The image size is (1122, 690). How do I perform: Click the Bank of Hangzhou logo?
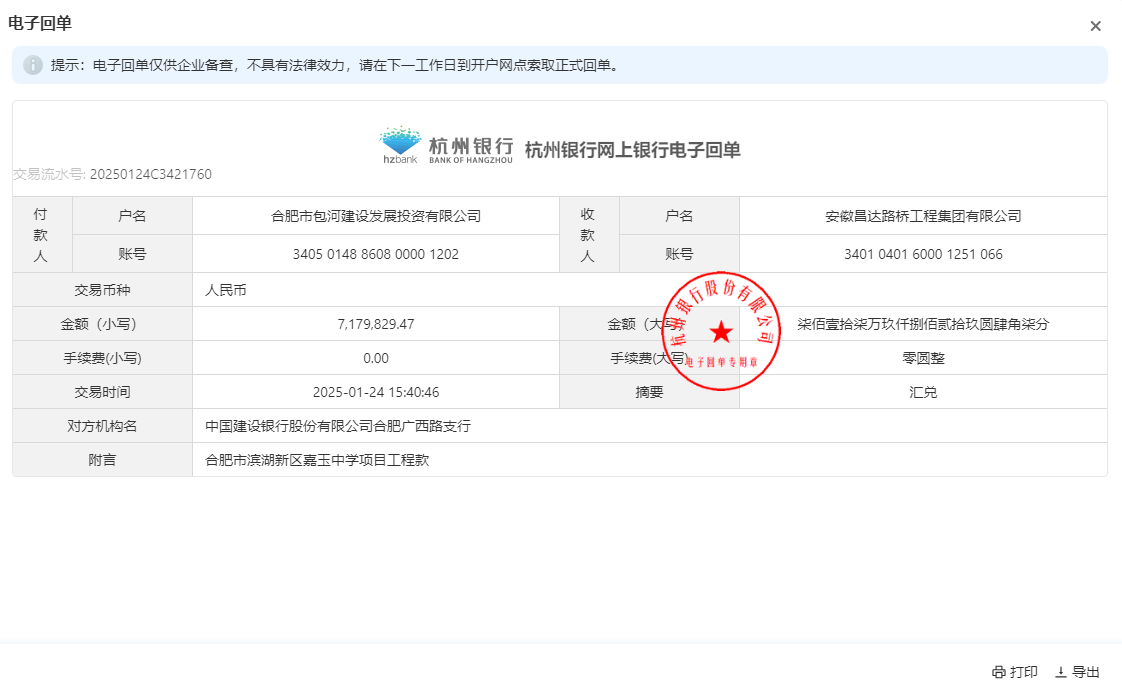pos(446,146)
